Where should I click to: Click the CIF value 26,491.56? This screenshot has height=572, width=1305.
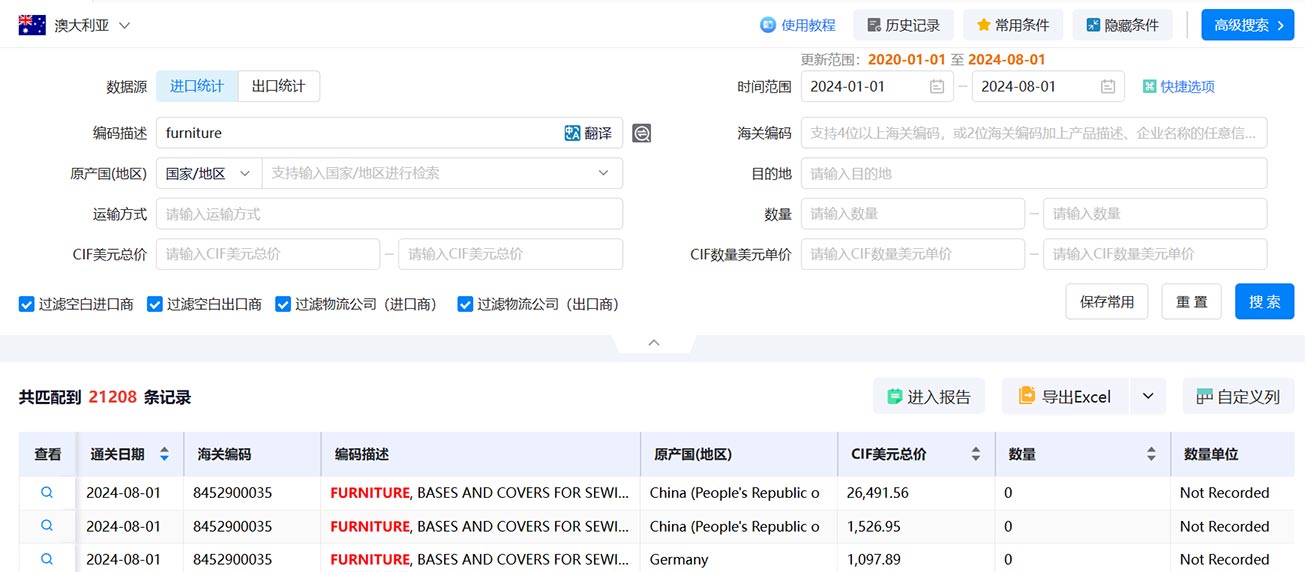[877, 493]
